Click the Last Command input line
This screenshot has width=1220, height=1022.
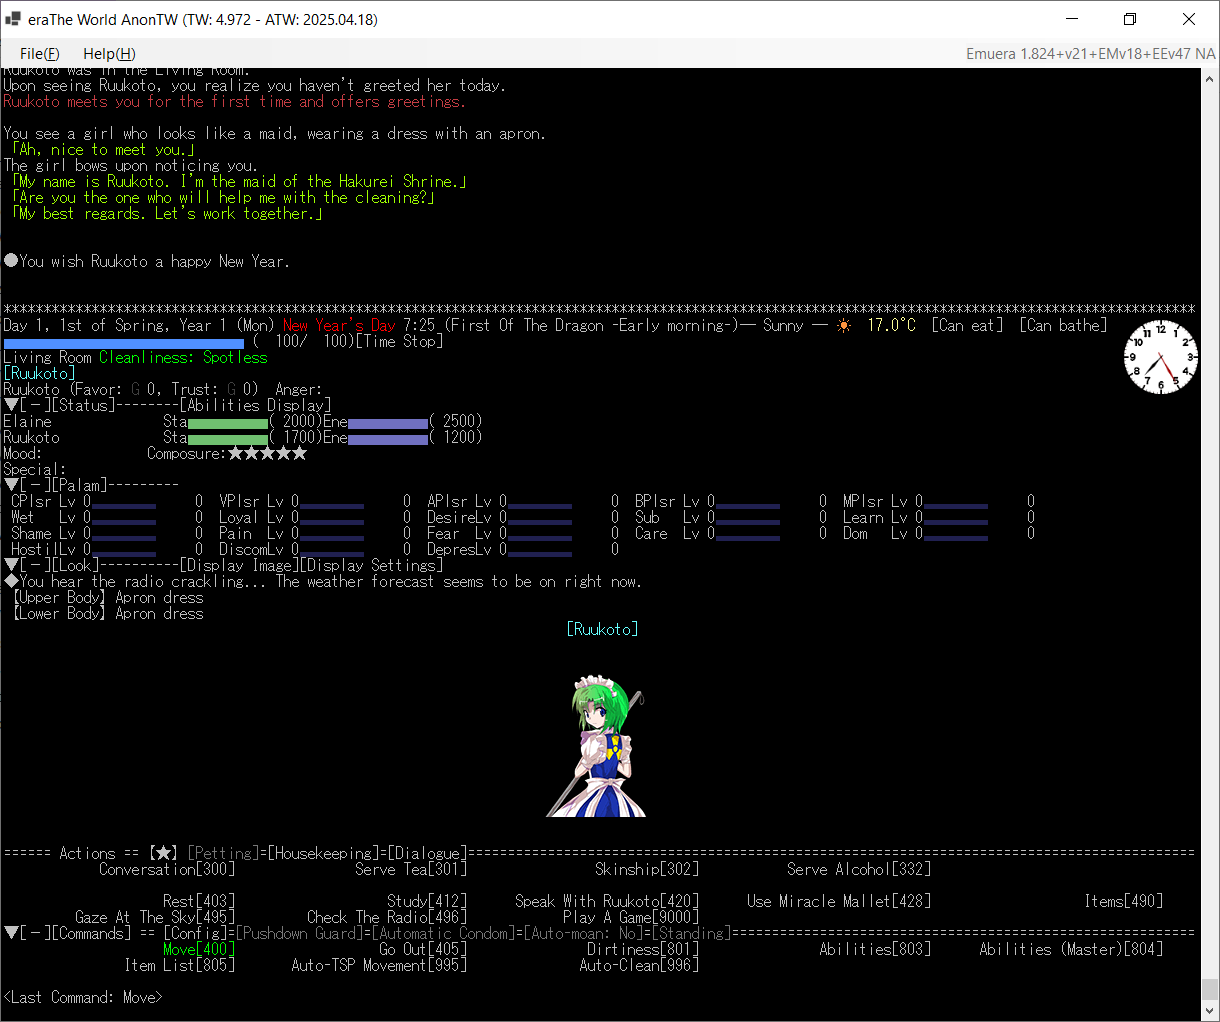83,997
